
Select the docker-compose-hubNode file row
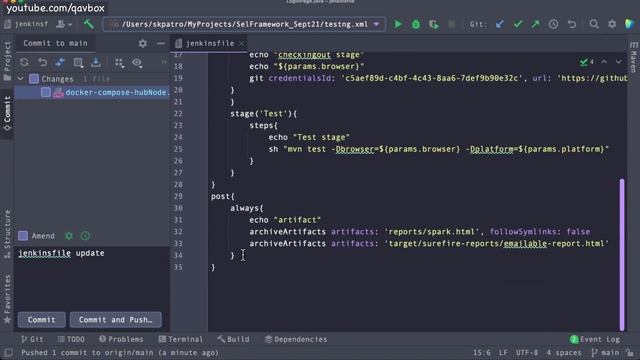[92, 92]
